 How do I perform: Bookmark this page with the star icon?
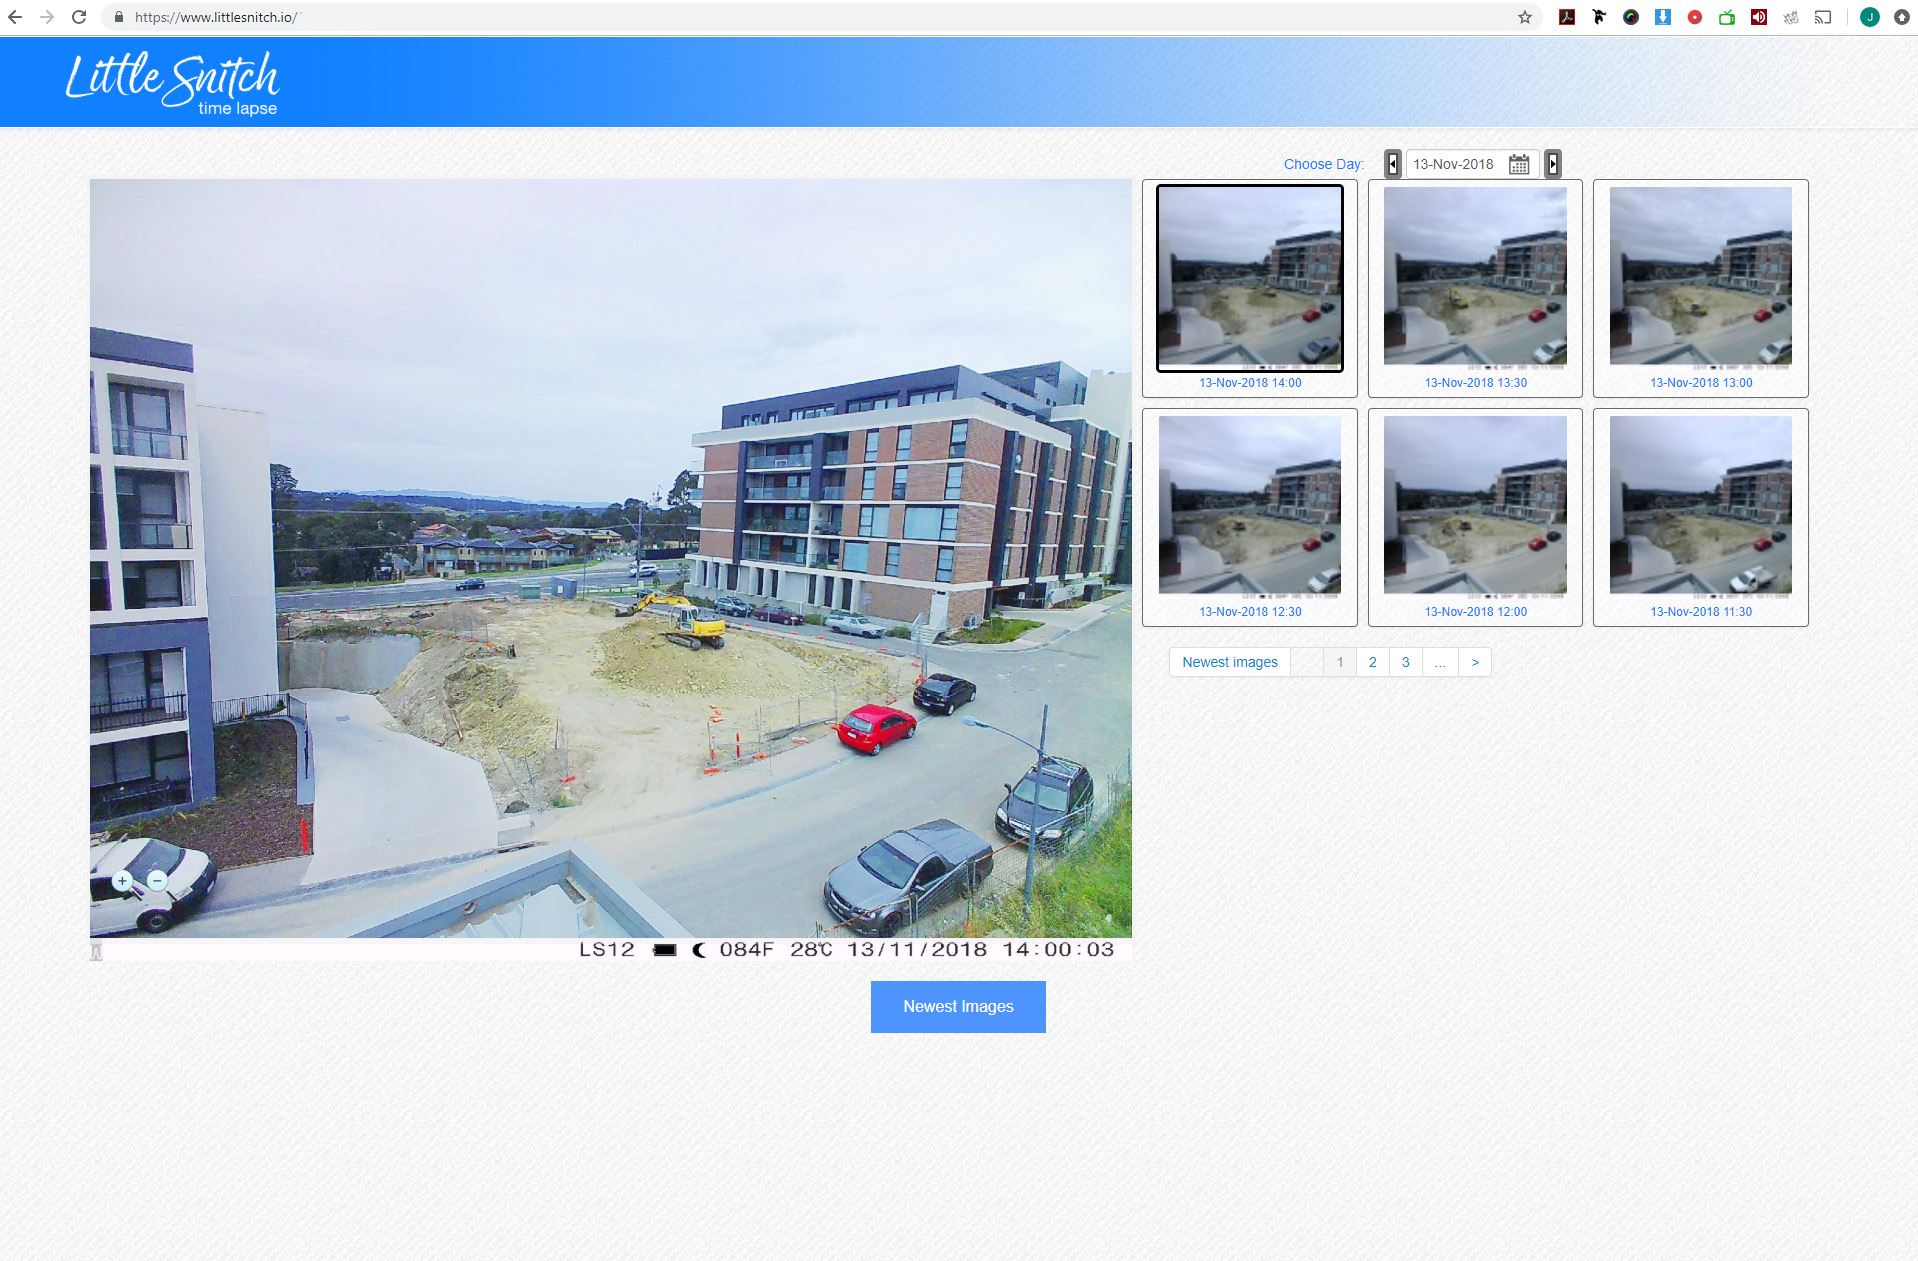tap(1524, 17)
